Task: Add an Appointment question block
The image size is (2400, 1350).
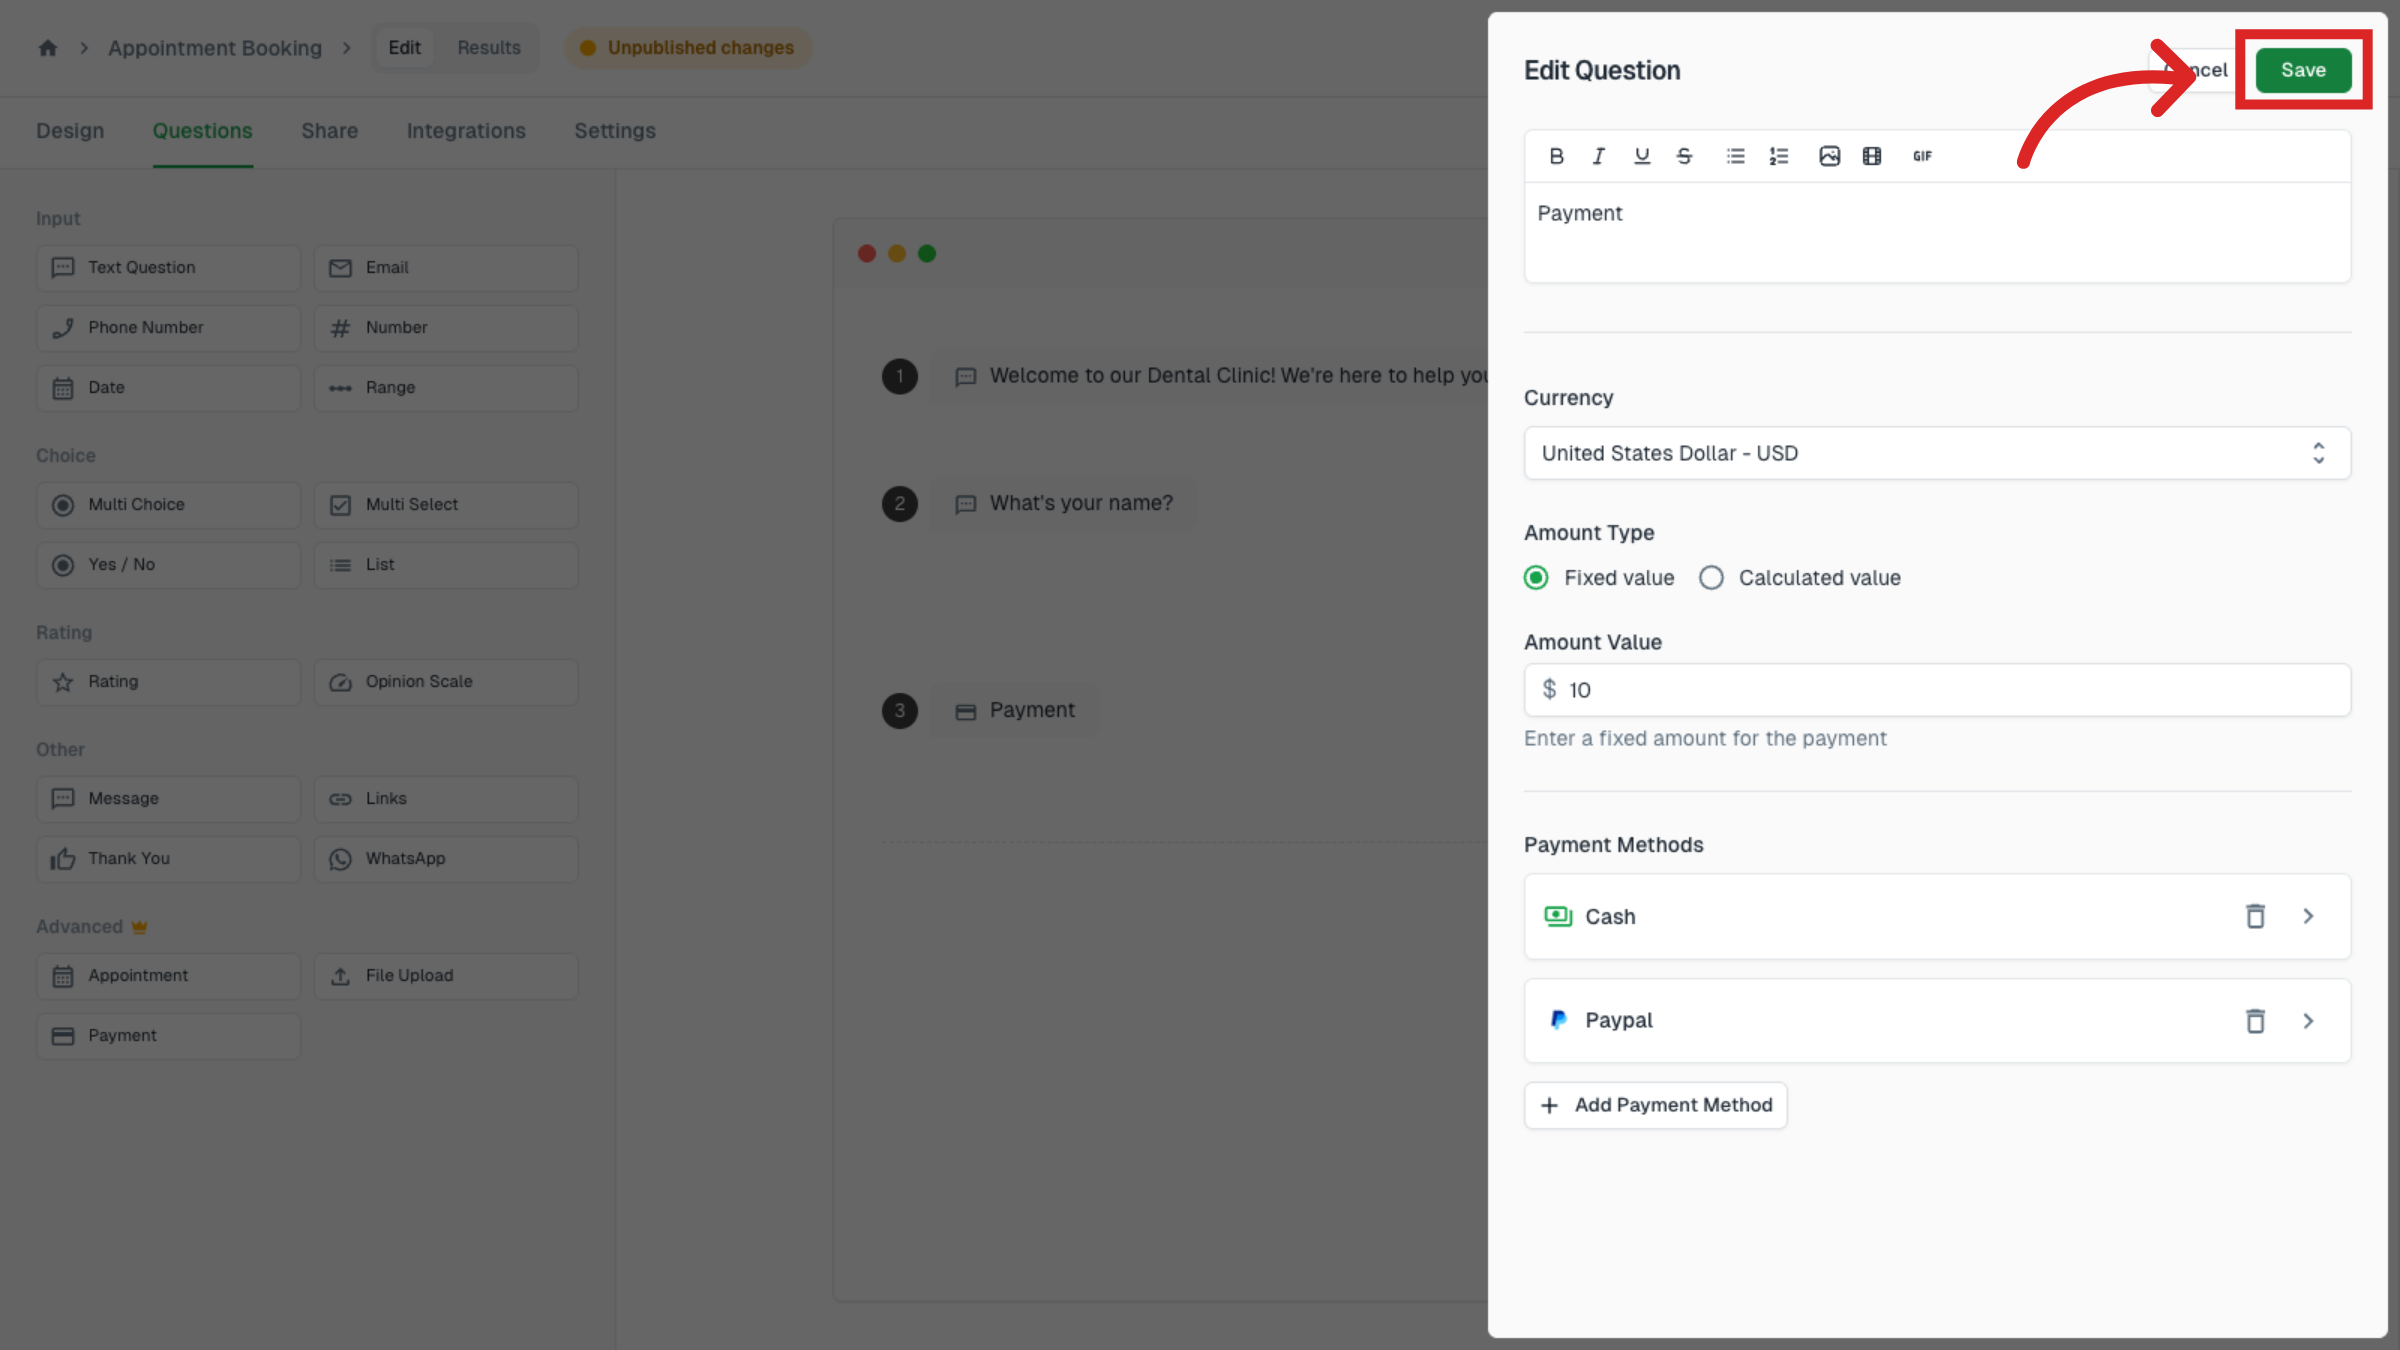Action: point(168,976)
